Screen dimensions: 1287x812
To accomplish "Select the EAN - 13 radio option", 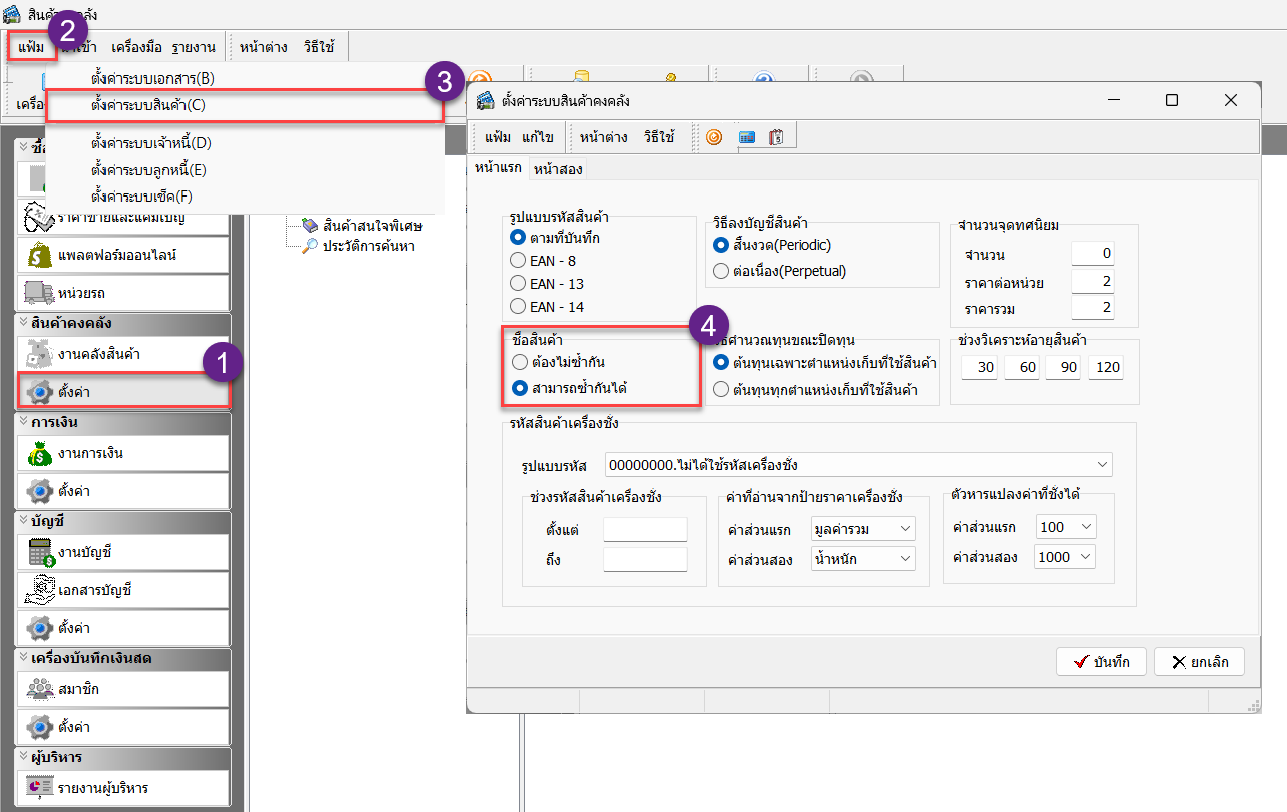I will pyautogui.click(x=518, y=284).
